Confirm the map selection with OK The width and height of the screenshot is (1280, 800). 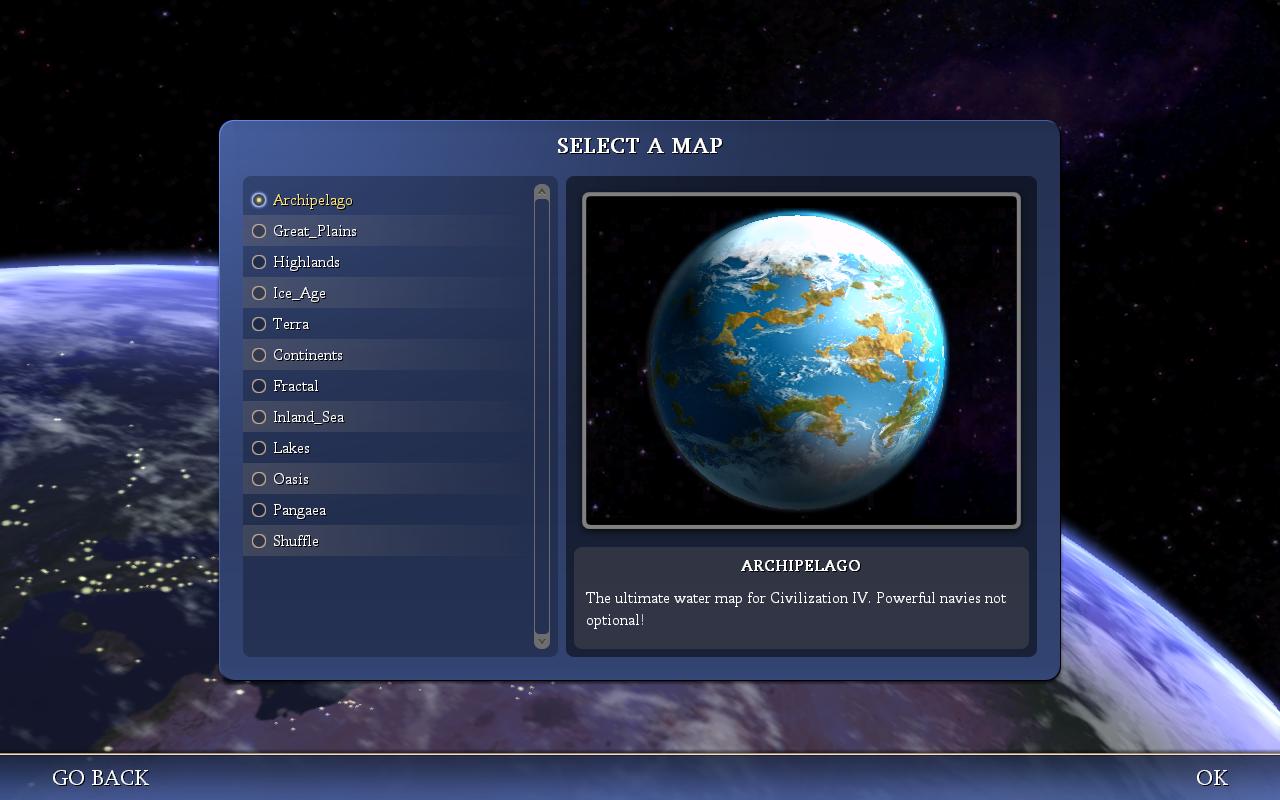click(1212, 778)
